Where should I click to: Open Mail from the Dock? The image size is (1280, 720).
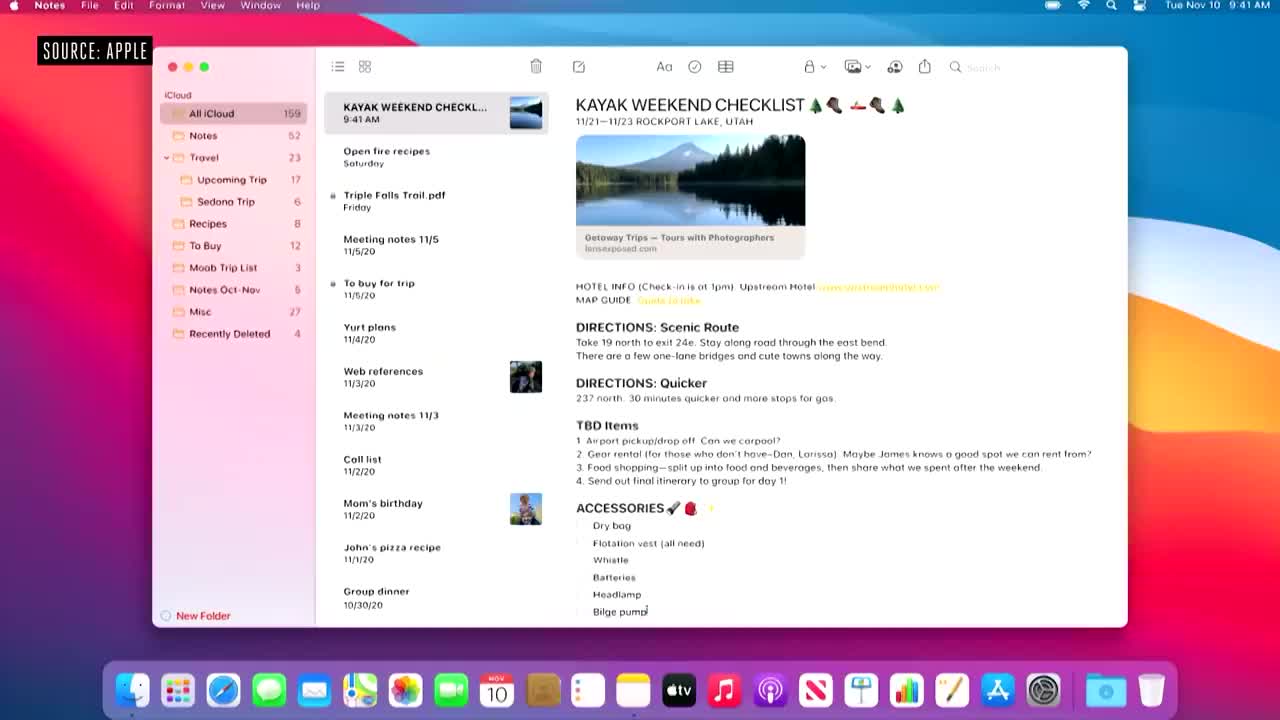click(314, 690)
